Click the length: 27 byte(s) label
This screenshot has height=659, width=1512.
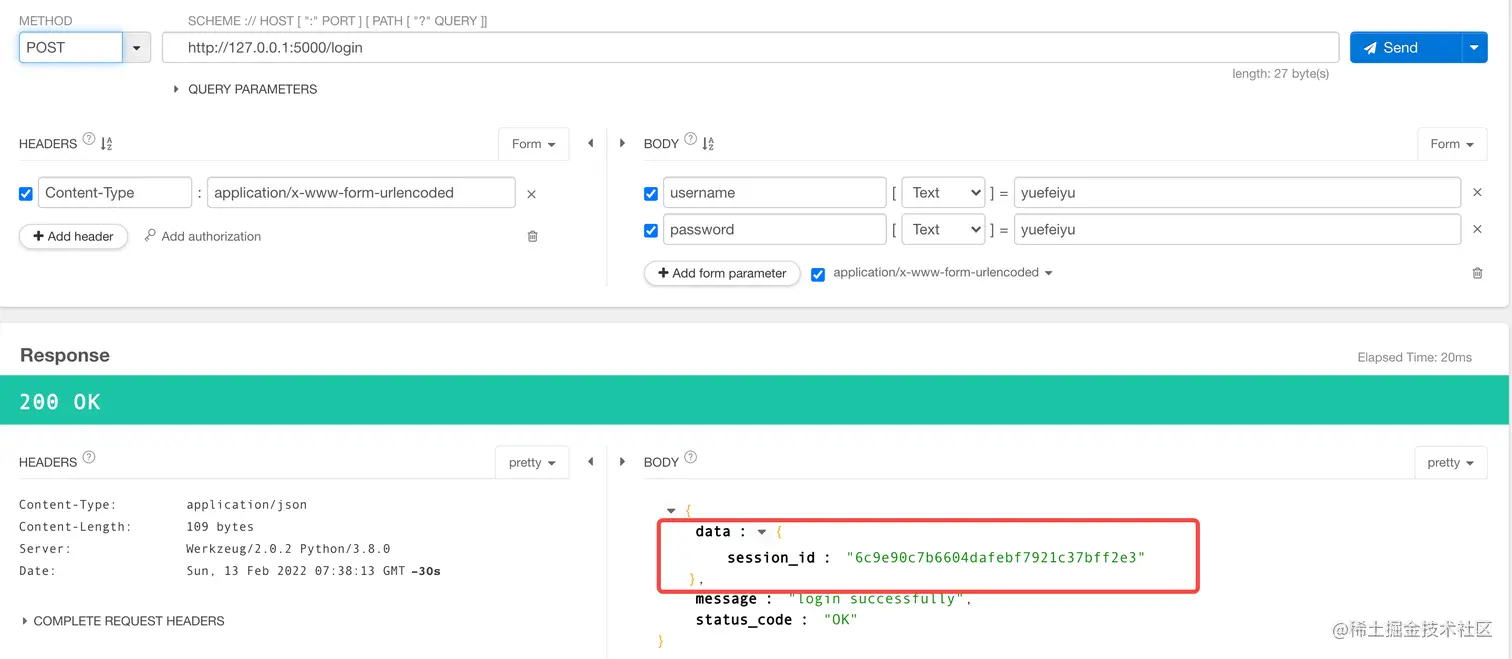pyautogui.click(x=1280, y=74)
